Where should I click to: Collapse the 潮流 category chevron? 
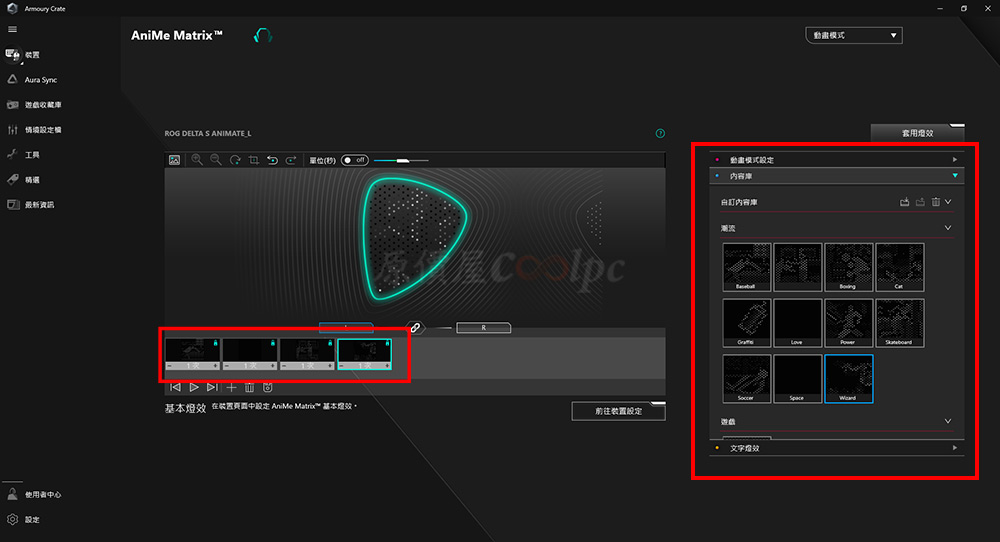coord(948,228)
